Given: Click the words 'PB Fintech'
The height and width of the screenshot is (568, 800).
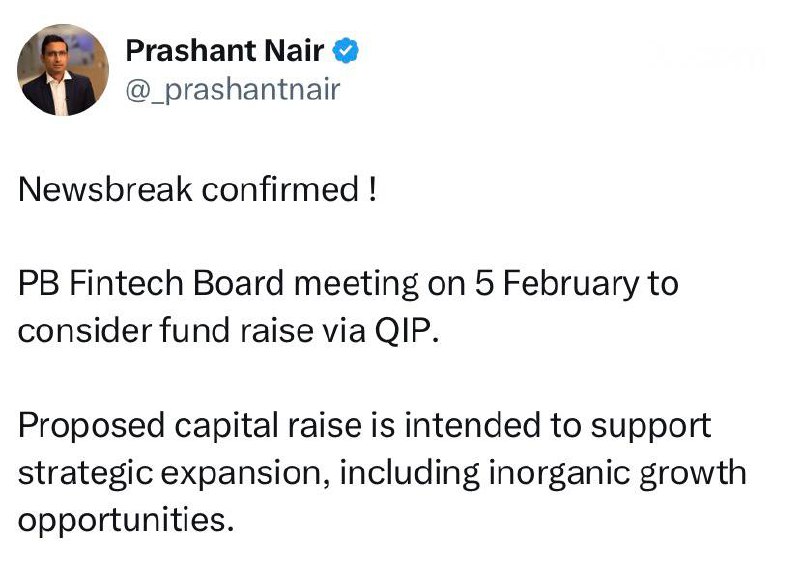Looking at the screenshot, I should click(x=101, y=283).
